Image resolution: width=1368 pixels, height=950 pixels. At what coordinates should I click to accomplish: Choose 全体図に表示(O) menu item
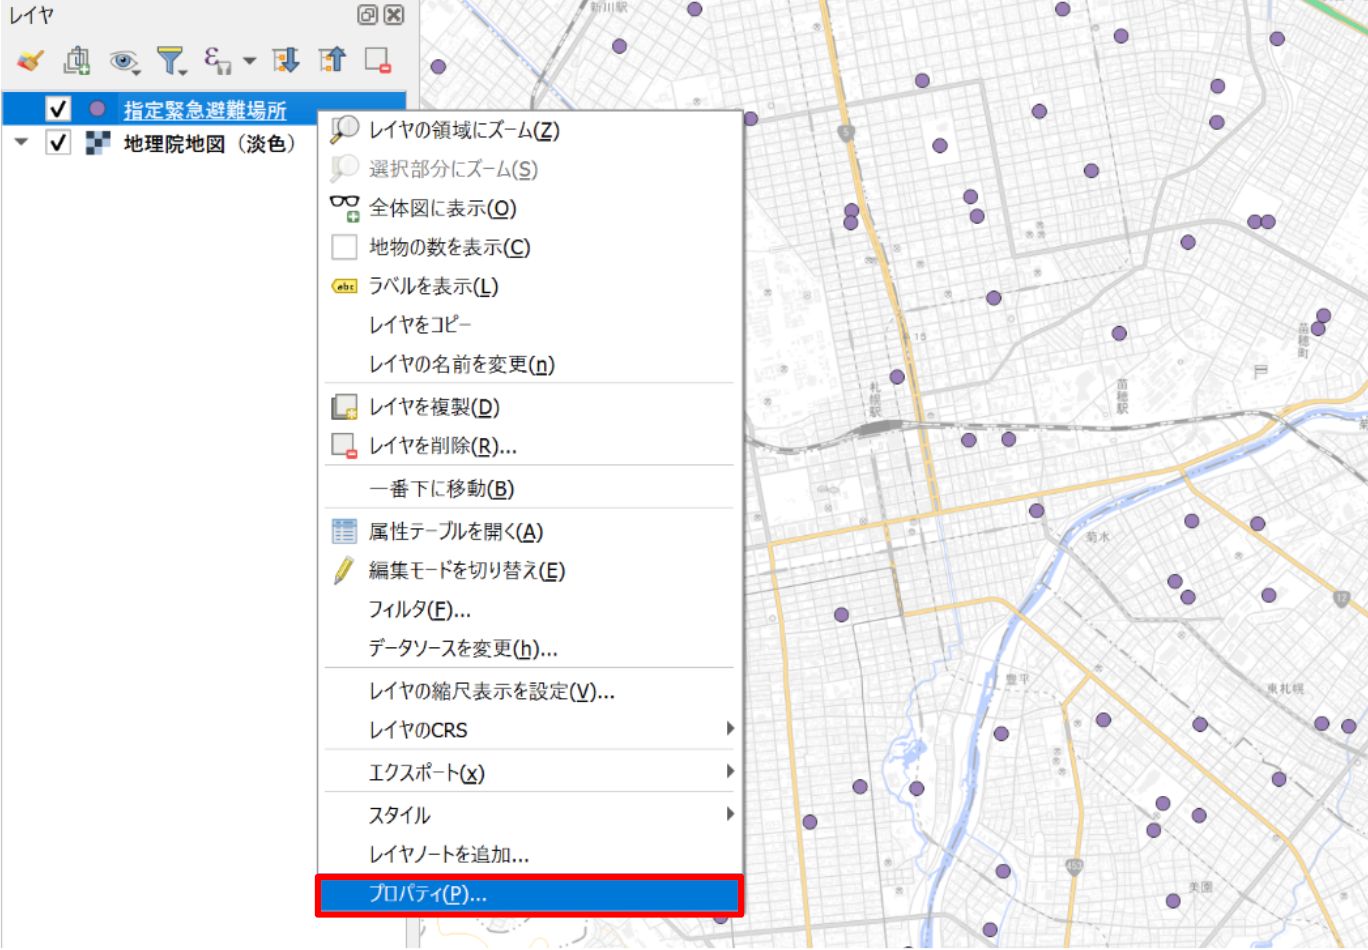pyautogui.click(x=530, y=208)
